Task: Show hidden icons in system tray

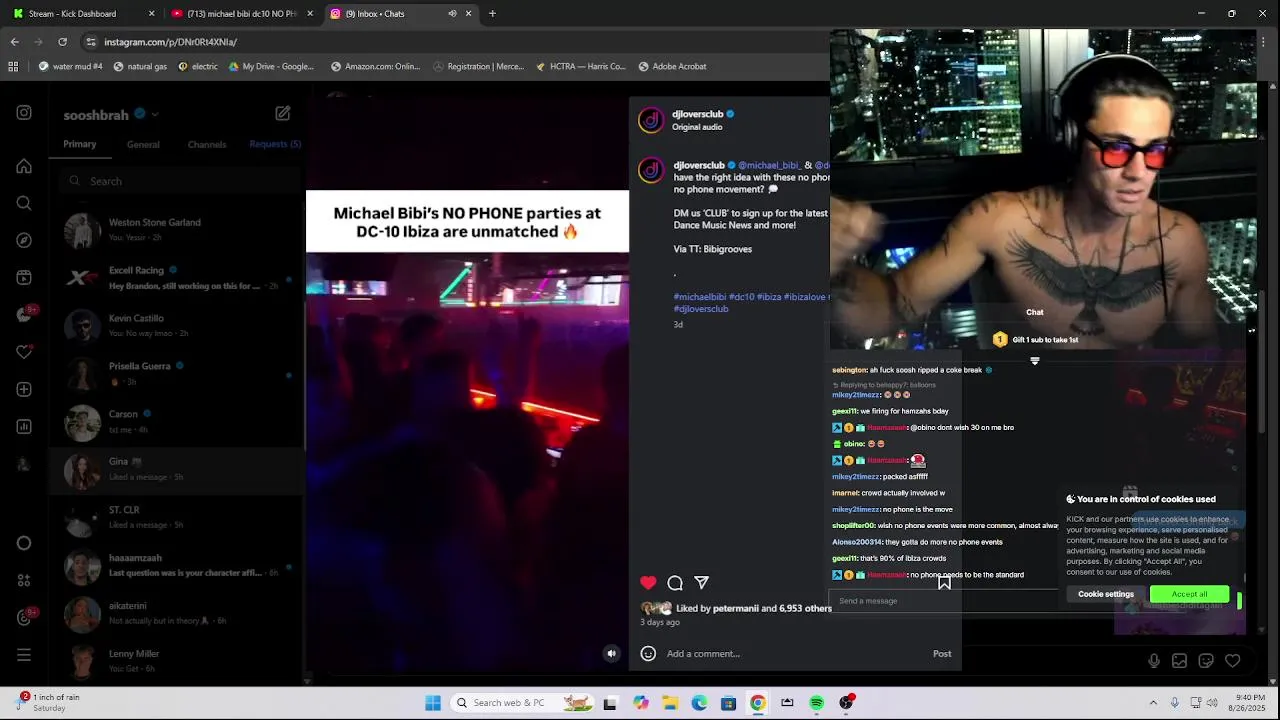Action: pyautogui.click(x=1153, y=703)
